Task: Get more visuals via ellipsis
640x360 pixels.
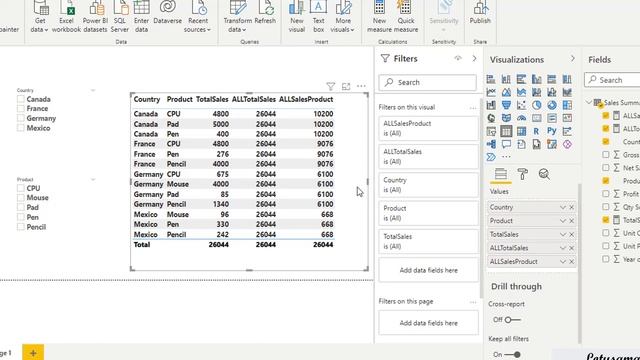Action: click(506, 157)
